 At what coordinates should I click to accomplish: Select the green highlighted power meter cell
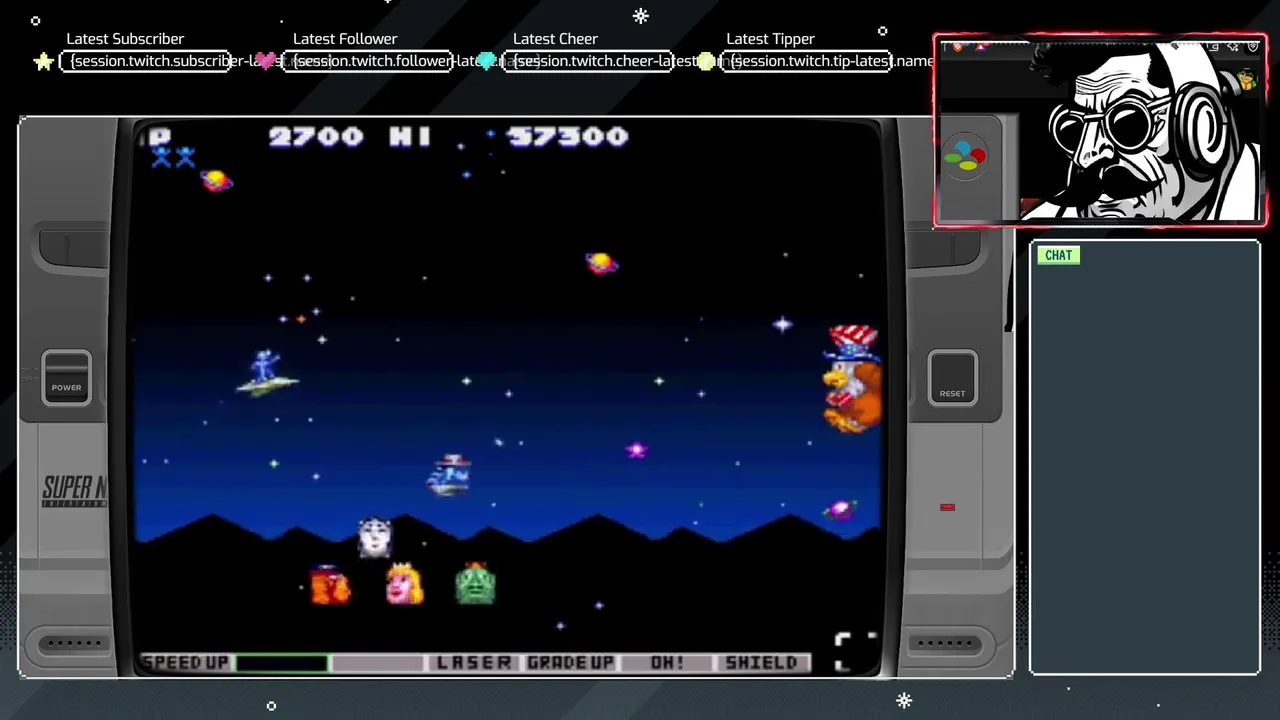pyautogui.click(x=282, y=663)
